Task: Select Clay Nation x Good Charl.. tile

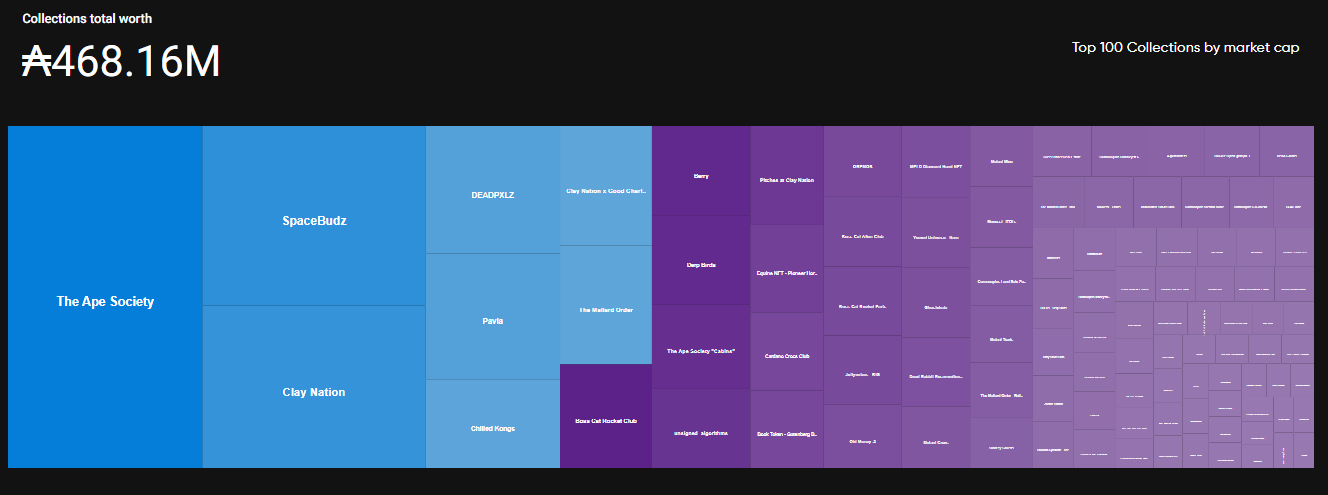Action: [x=606, y=186]
